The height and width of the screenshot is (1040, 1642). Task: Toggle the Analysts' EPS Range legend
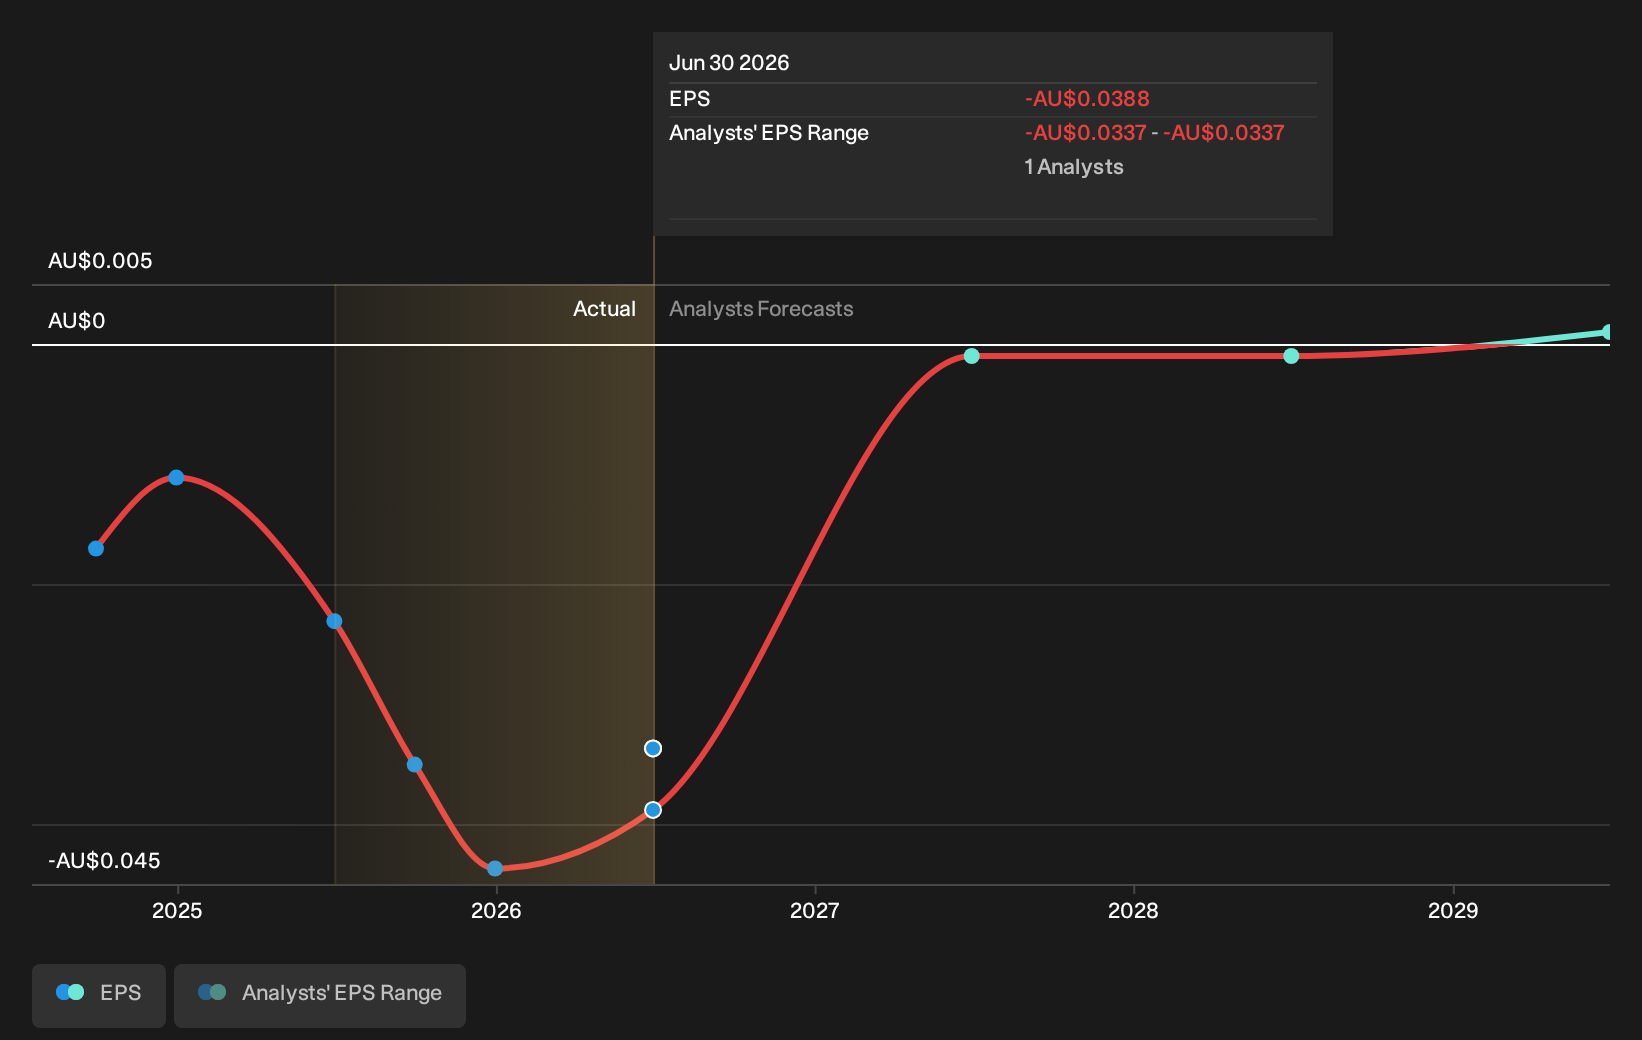tap(320, 995)
